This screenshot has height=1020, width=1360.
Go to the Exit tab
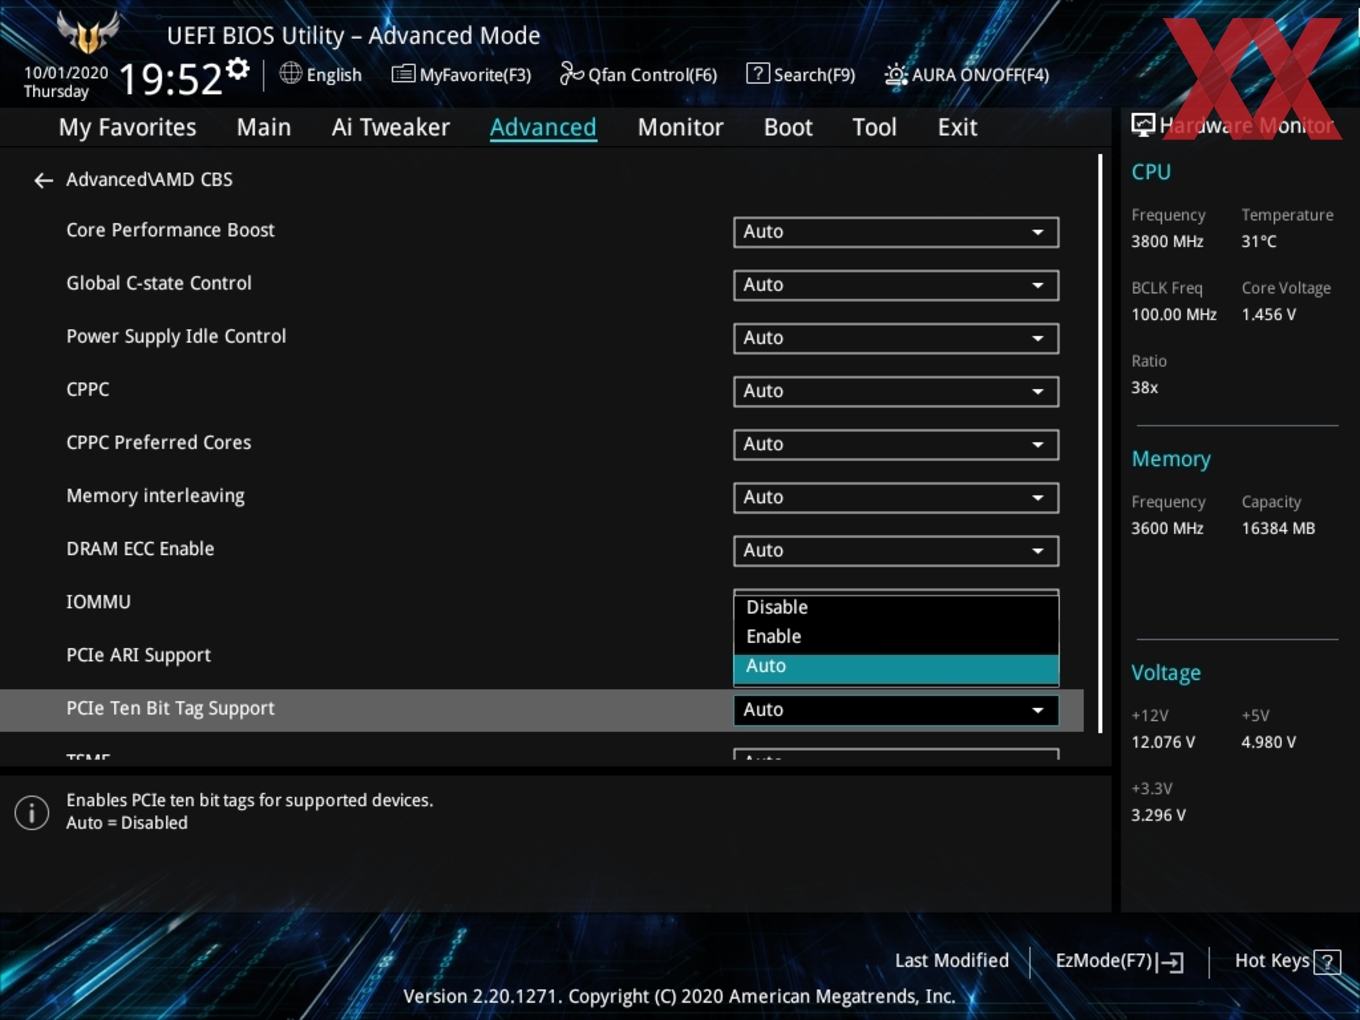pyautogui.click(x=957, y=127)
